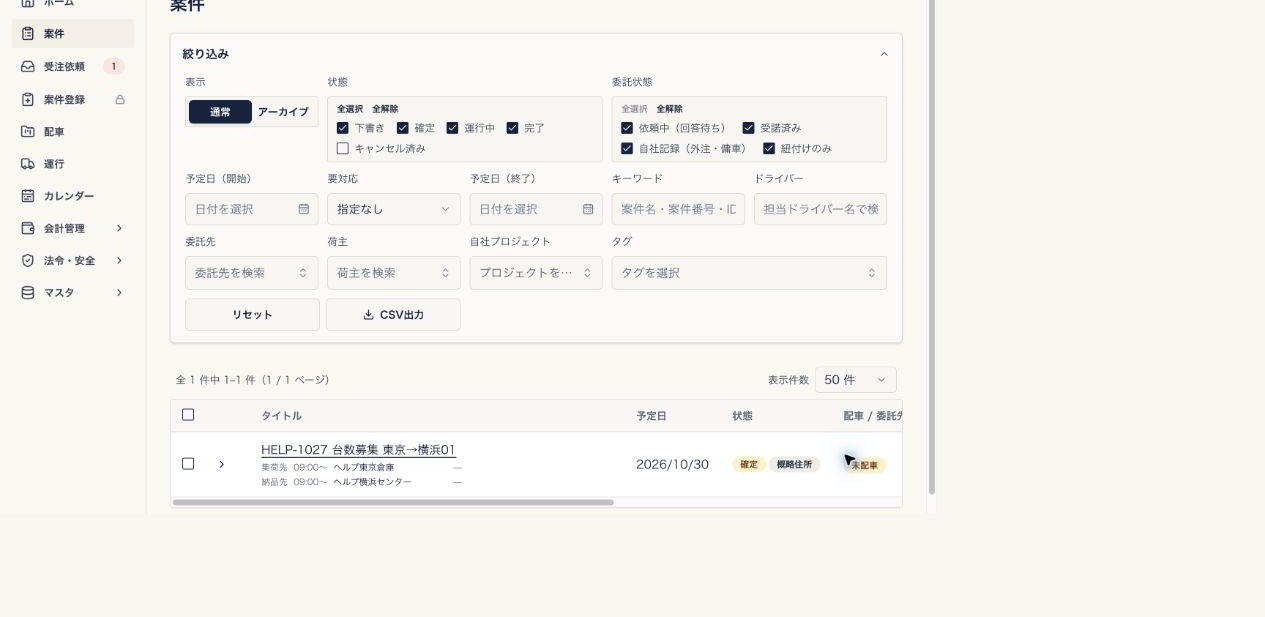The image size is (1265, 617).
Task: Open 配車 in the sidebar
Action: 72,132
